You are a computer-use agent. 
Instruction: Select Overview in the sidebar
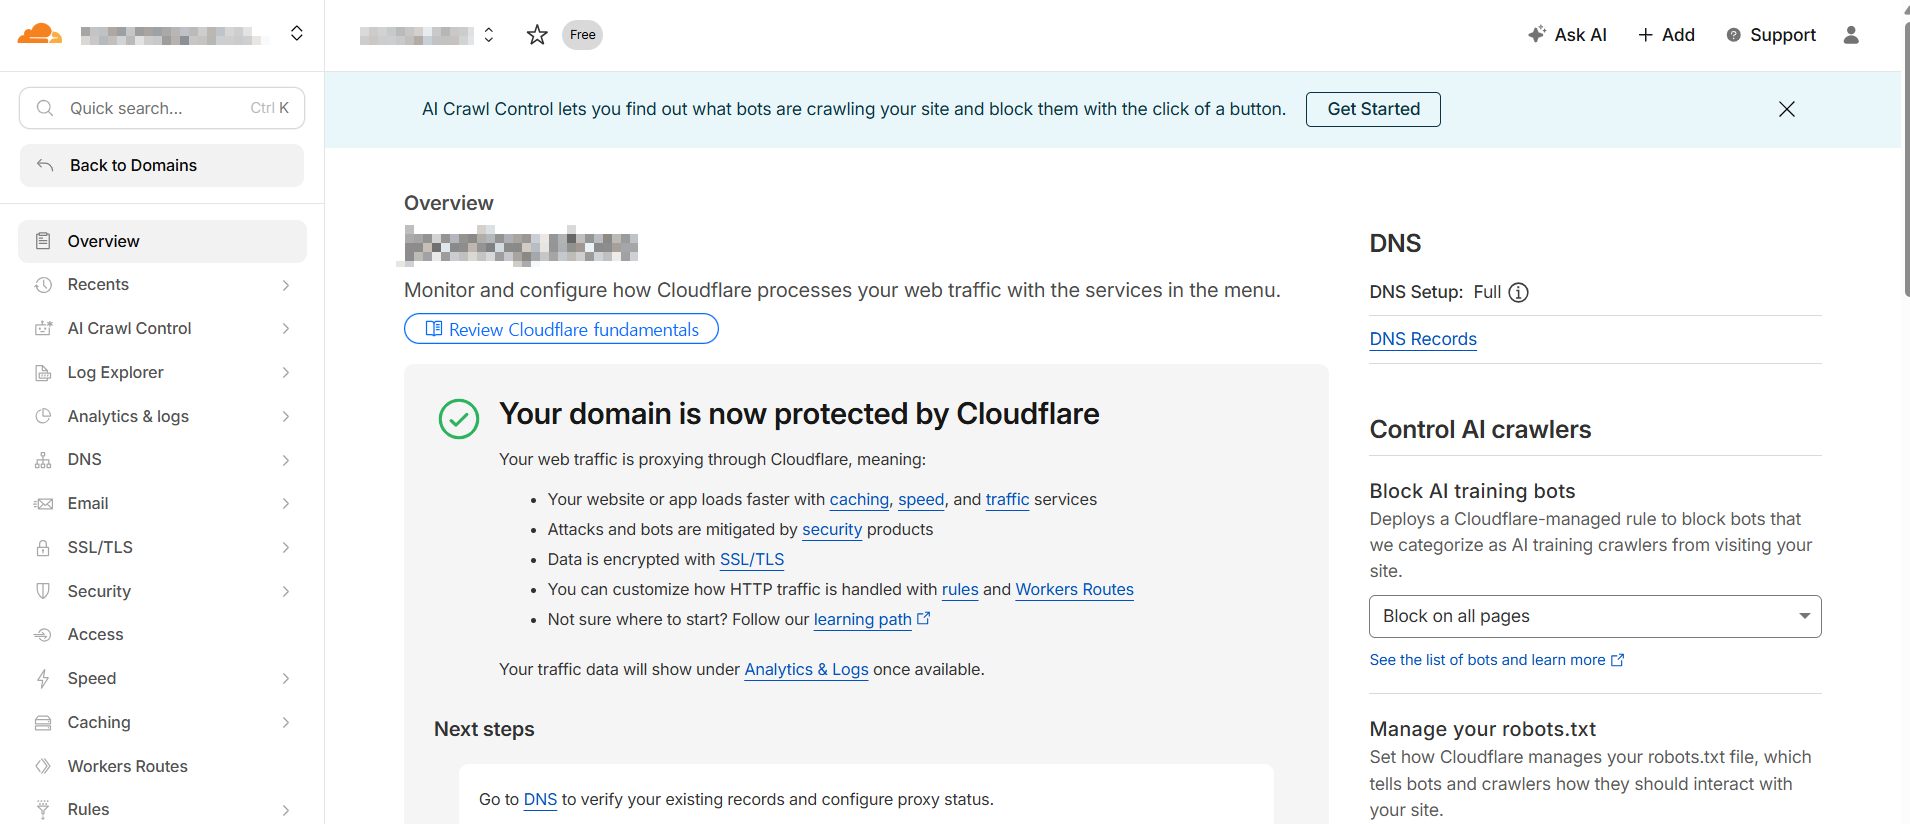tap(162, 241)
